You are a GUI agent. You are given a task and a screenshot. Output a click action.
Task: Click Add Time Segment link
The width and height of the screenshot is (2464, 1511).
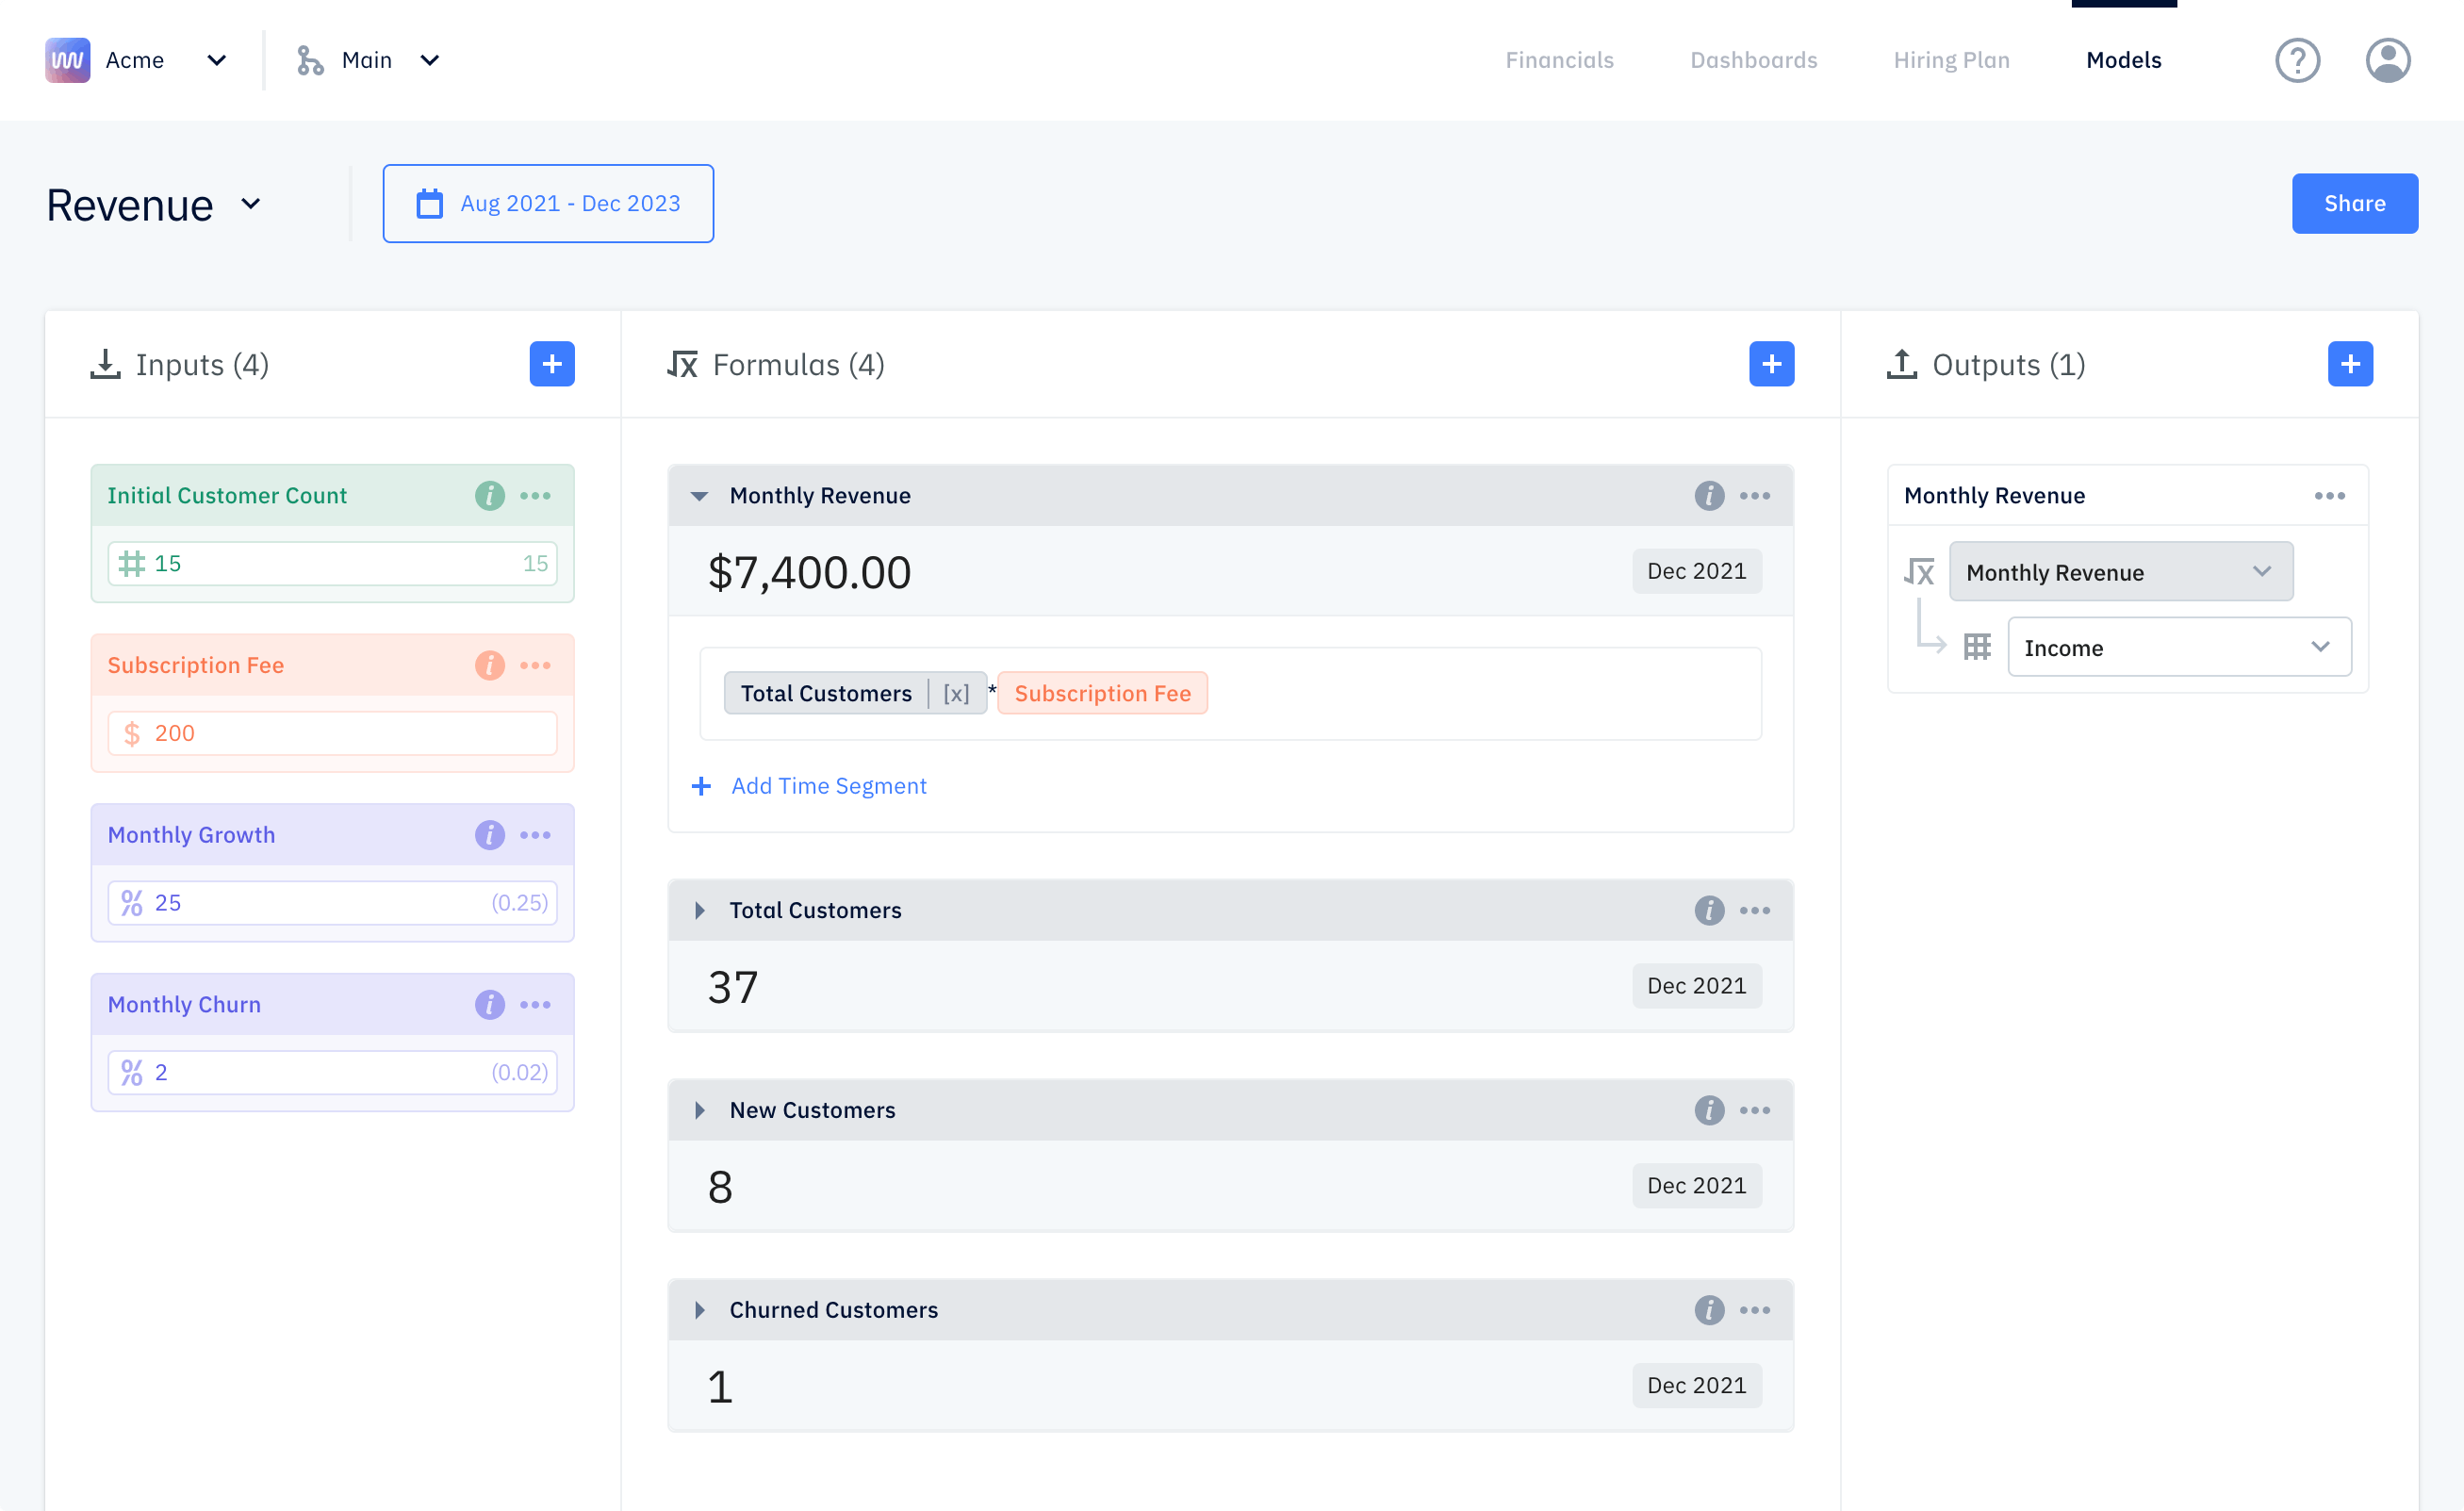[828, 787]
